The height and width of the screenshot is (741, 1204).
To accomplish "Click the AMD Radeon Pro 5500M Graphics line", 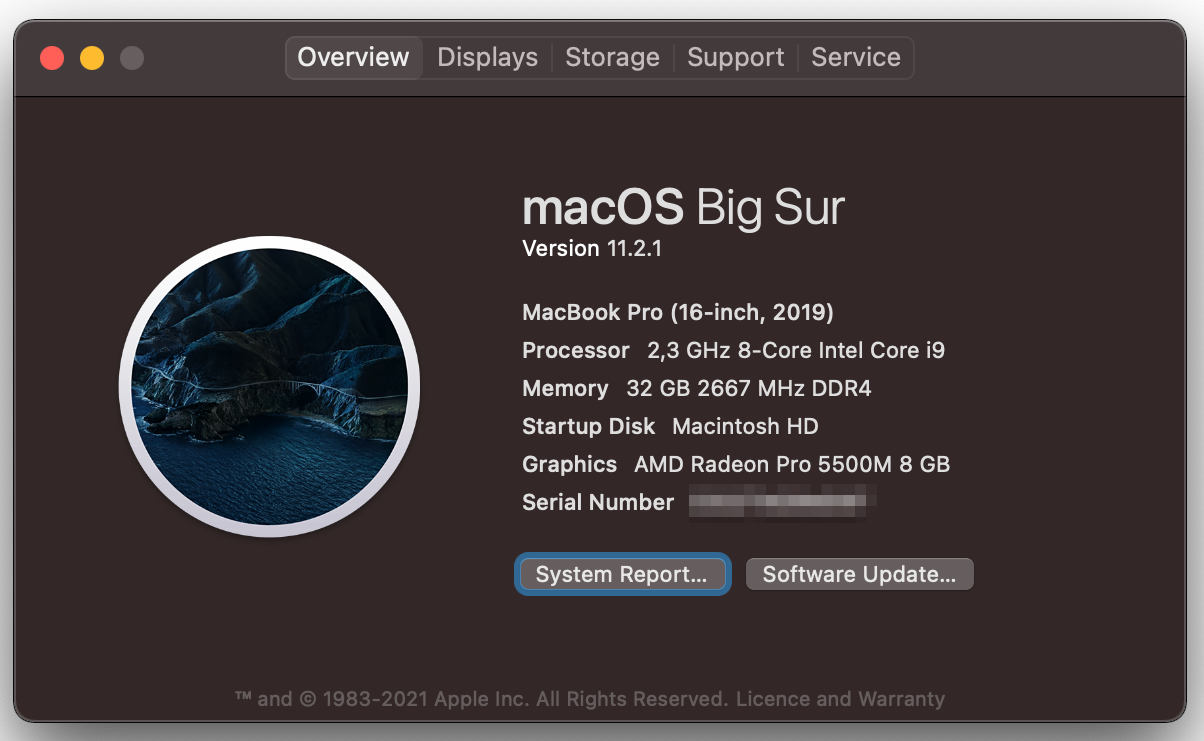I will coord(735,464).
